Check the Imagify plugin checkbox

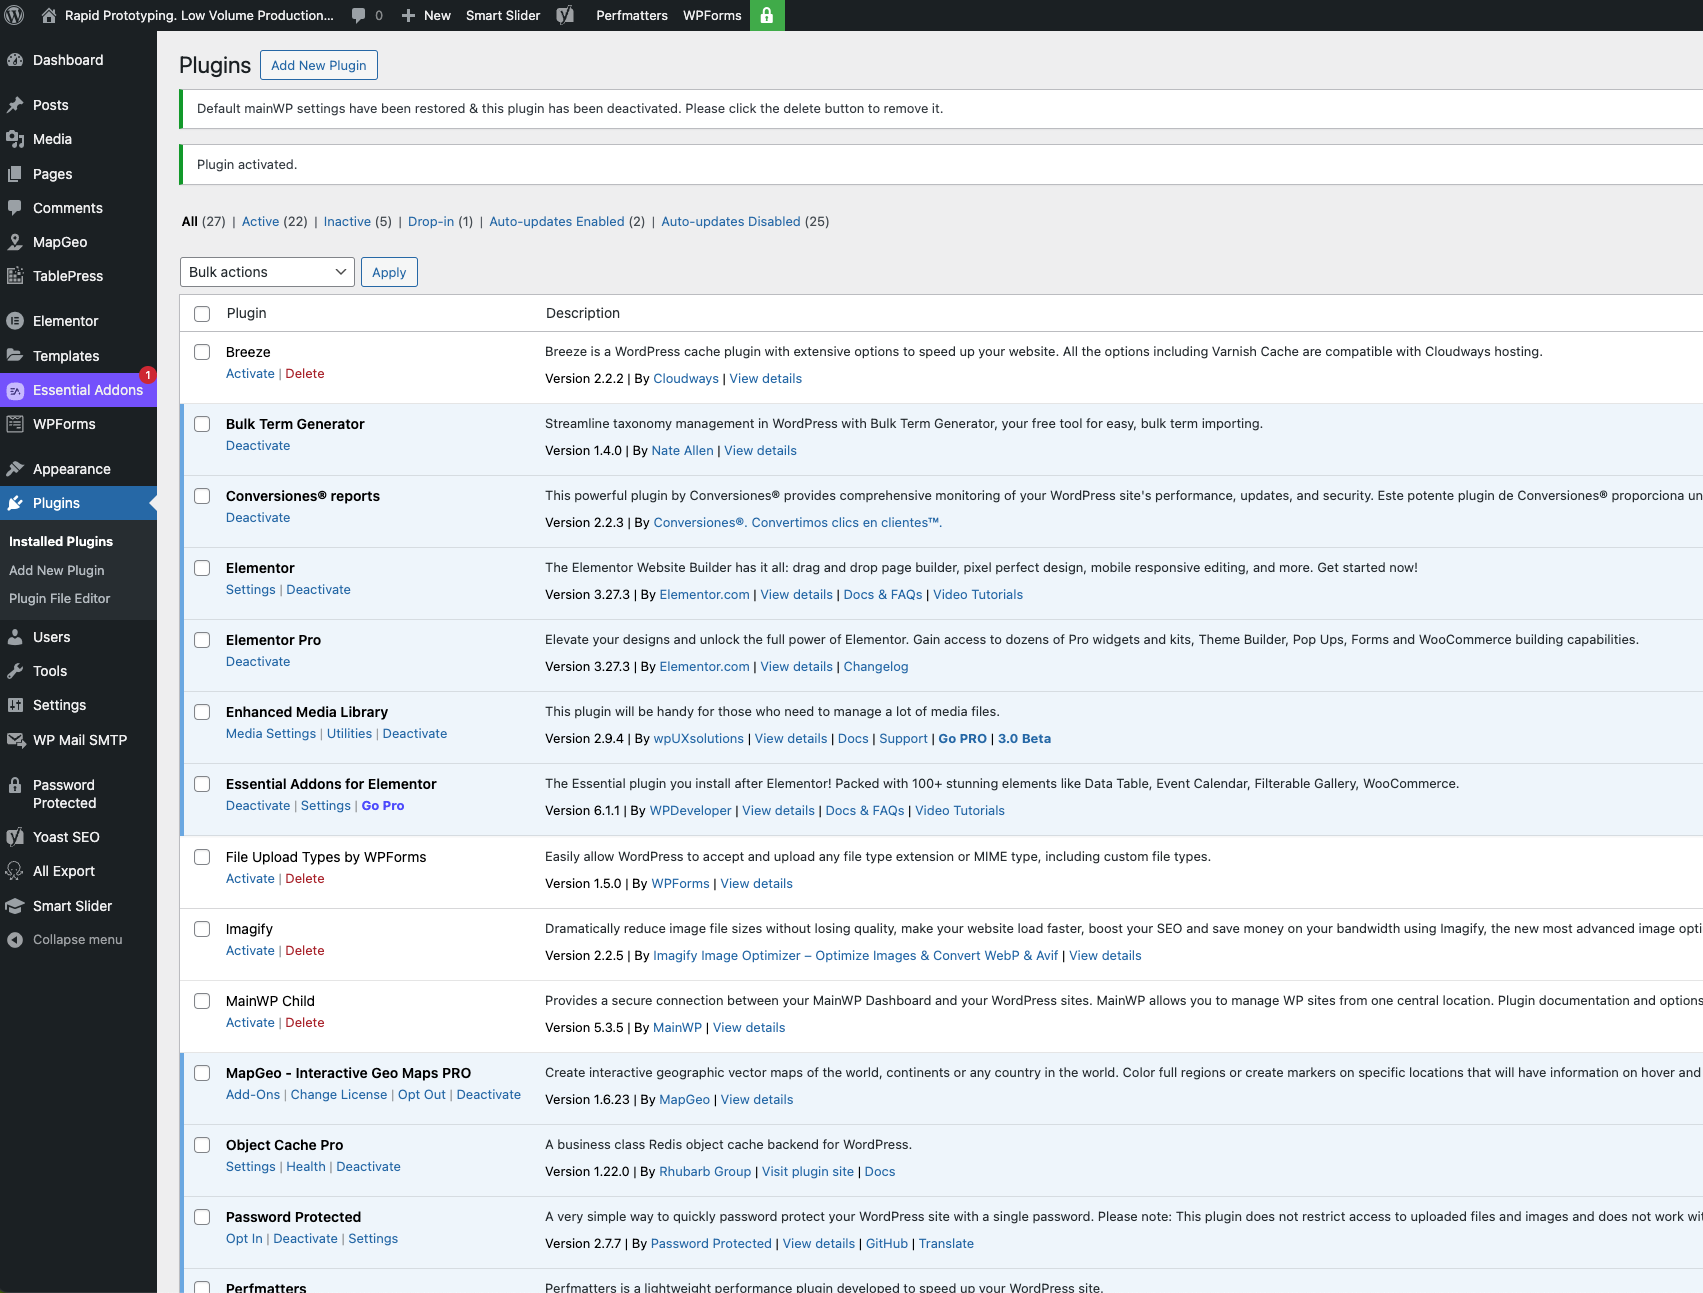202,929
